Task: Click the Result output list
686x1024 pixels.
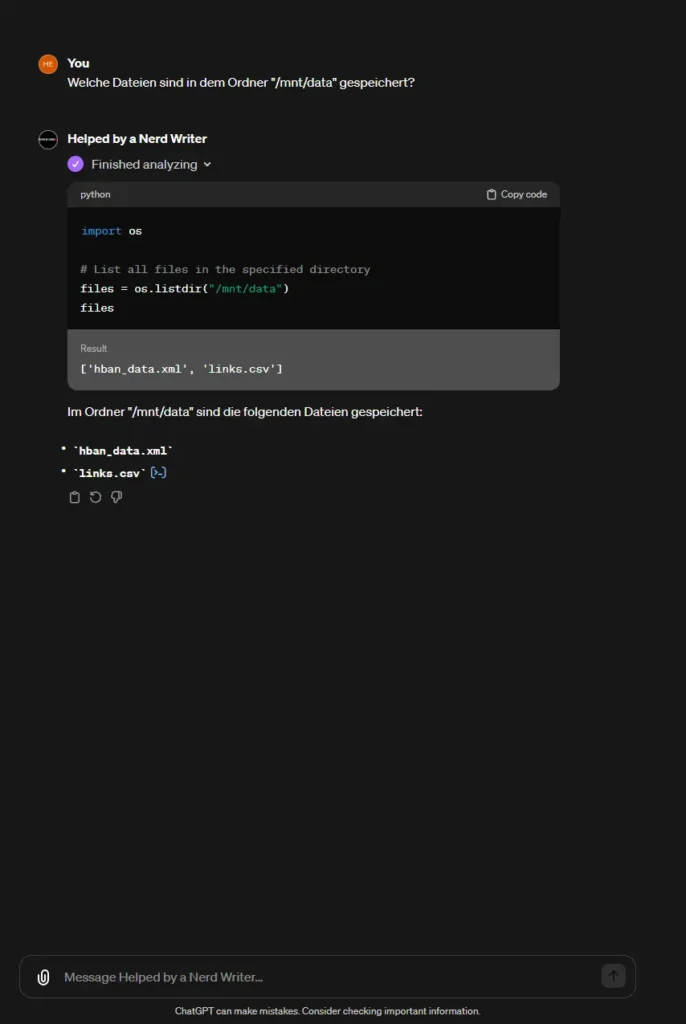Action: pos(182,369)
